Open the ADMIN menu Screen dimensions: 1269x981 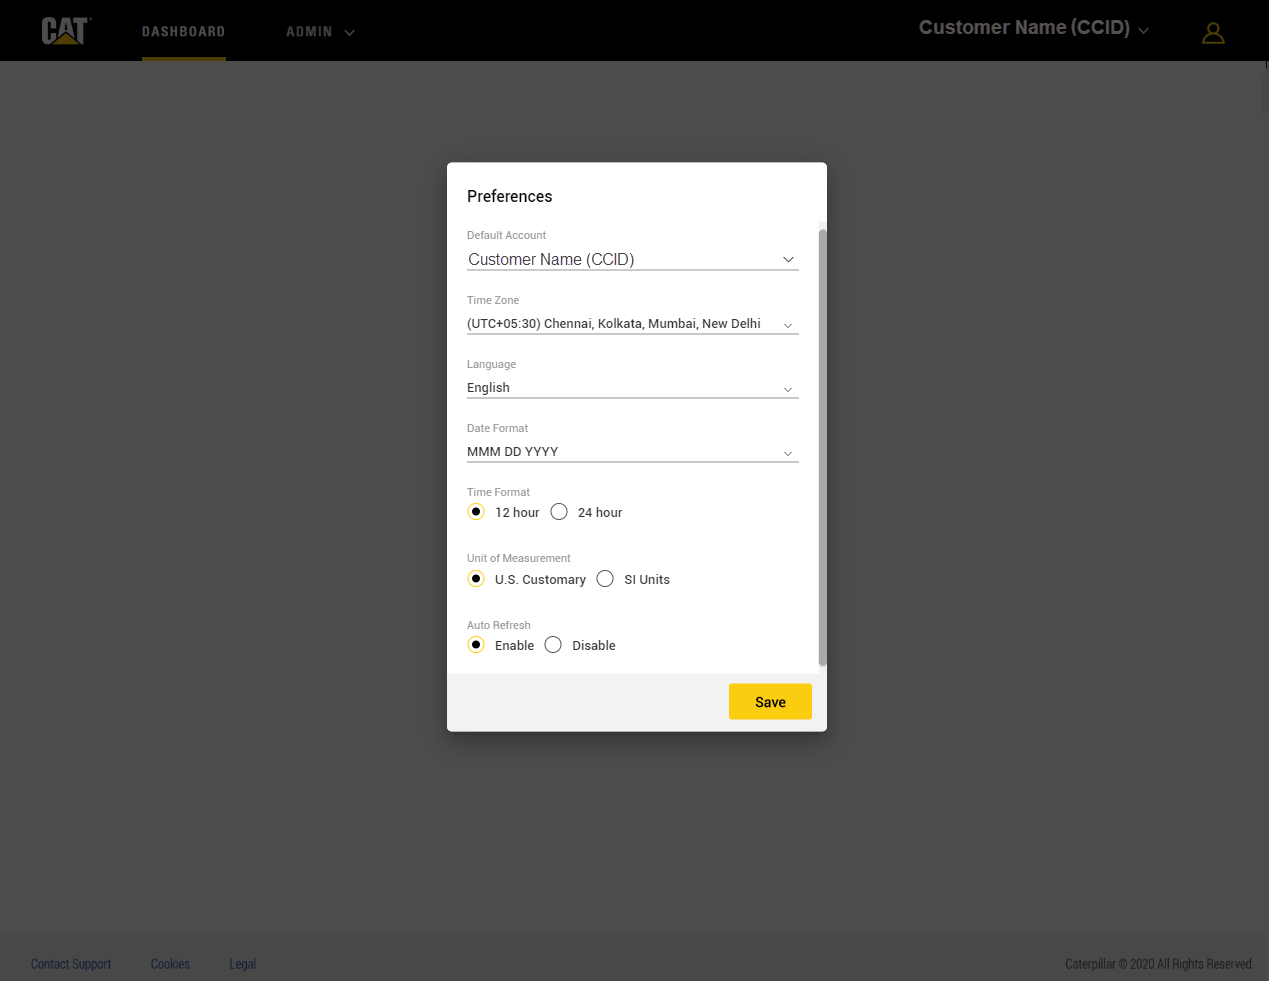[309, 32]
